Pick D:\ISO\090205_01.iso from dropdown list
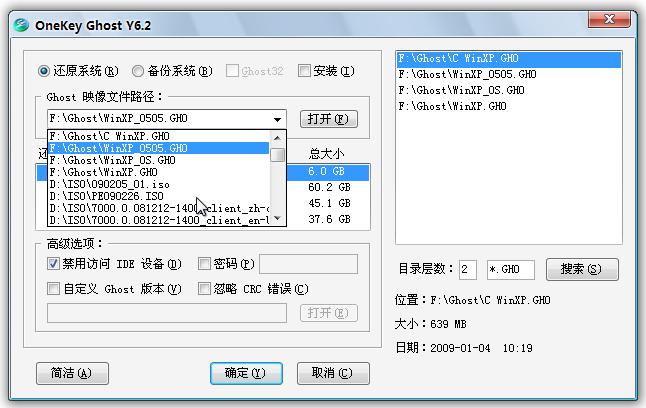Viewport: 646px width, 408px height. (x=159, y=184)
